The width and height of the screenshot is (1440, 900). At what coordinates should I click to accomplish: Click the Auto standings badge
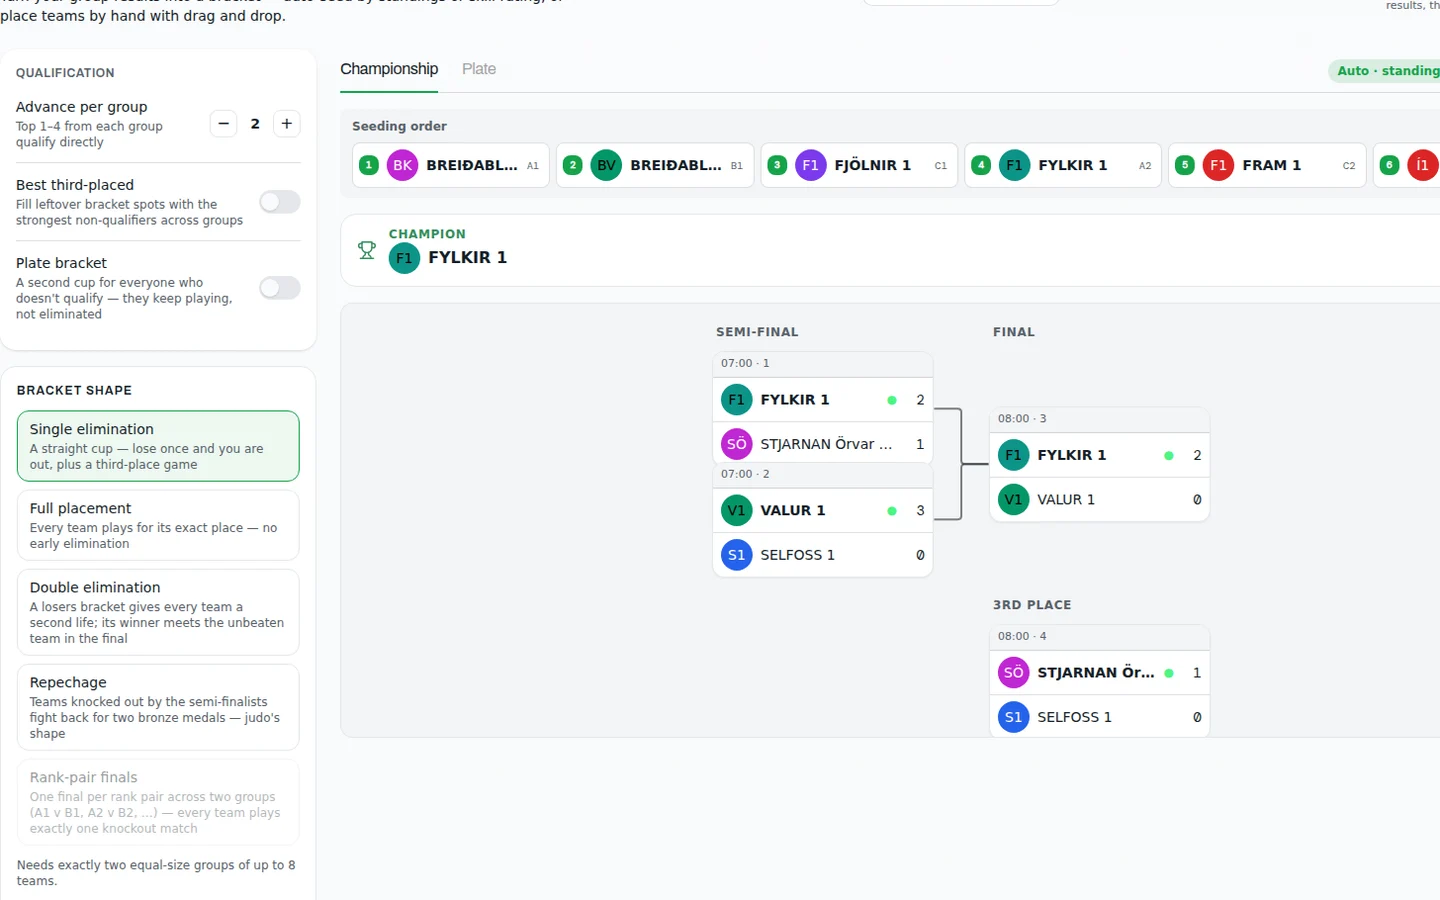click(x=1385, y=71)
